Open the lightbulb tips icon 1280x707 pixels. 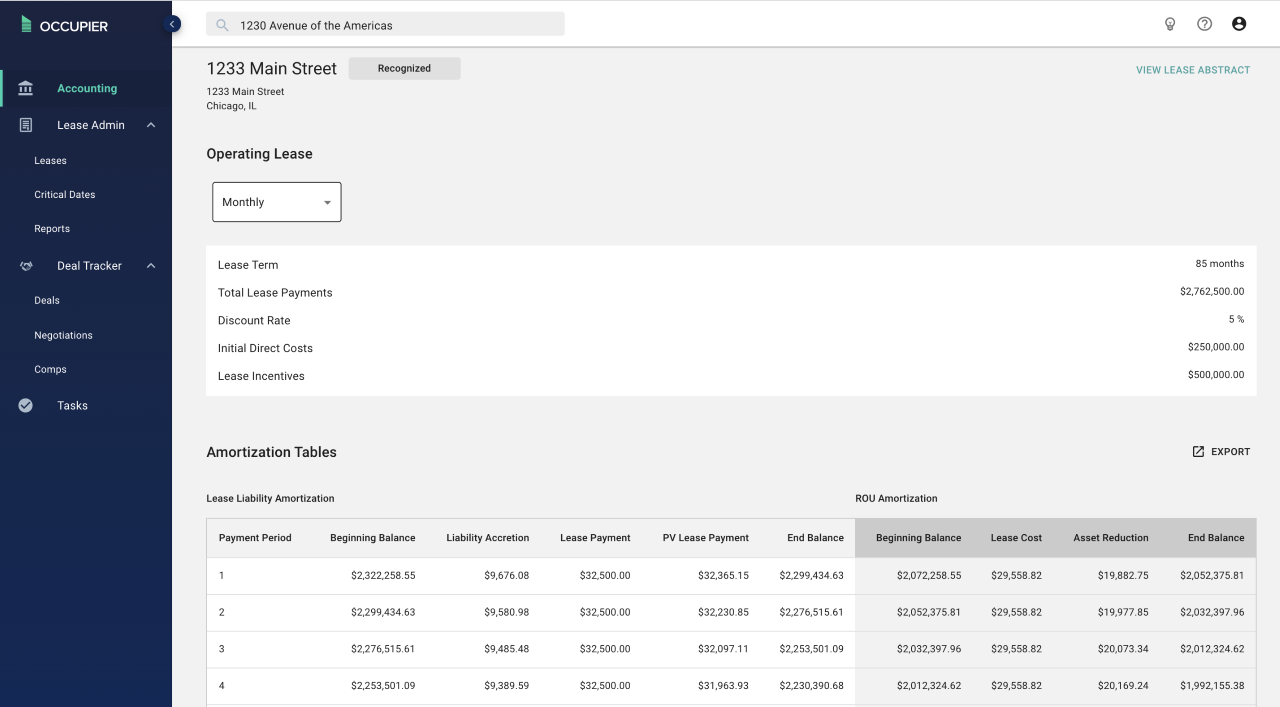pyautogui.click(x=1170, y=24)
